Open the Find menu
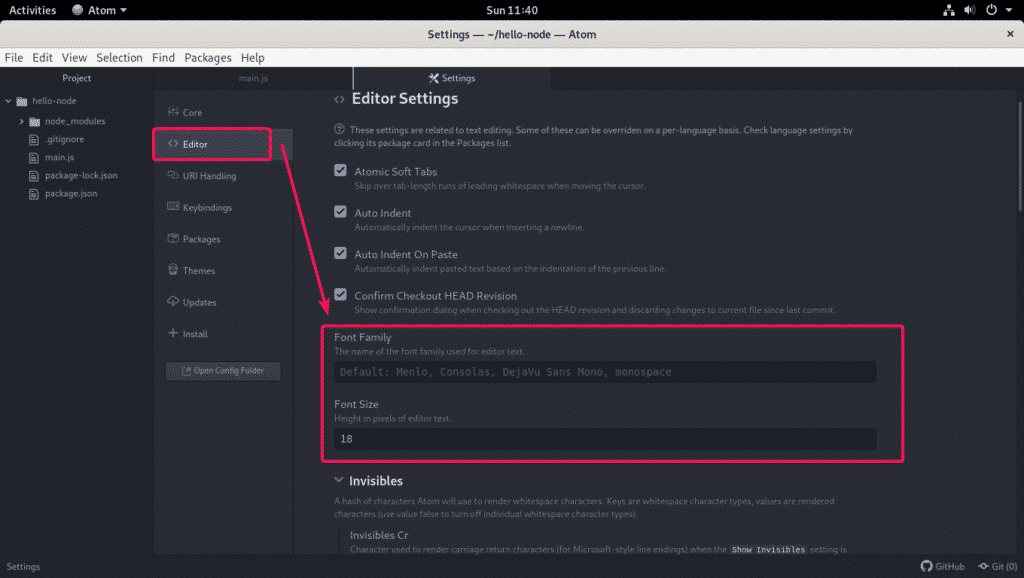 point(163,57)
